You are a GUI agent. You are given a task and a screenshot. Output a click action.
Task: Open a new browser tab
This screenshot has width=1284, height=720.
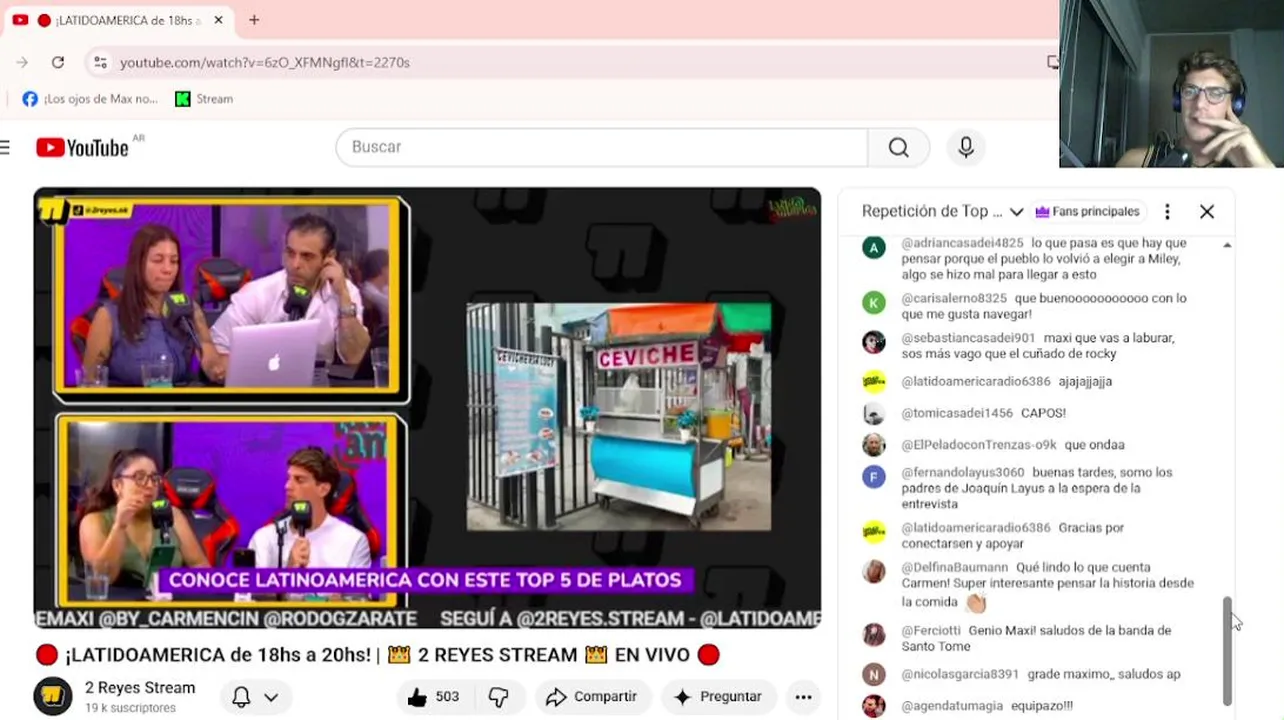(254, 20)
